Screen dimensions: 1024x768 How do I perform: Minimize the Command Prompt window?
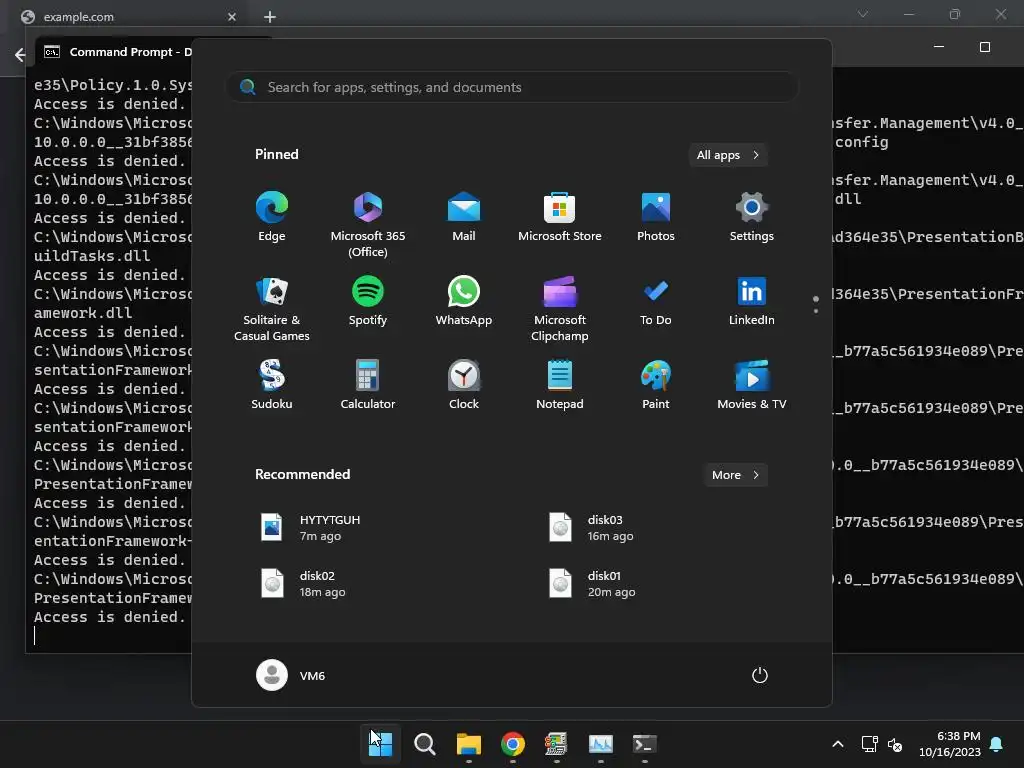pos(939,47)
